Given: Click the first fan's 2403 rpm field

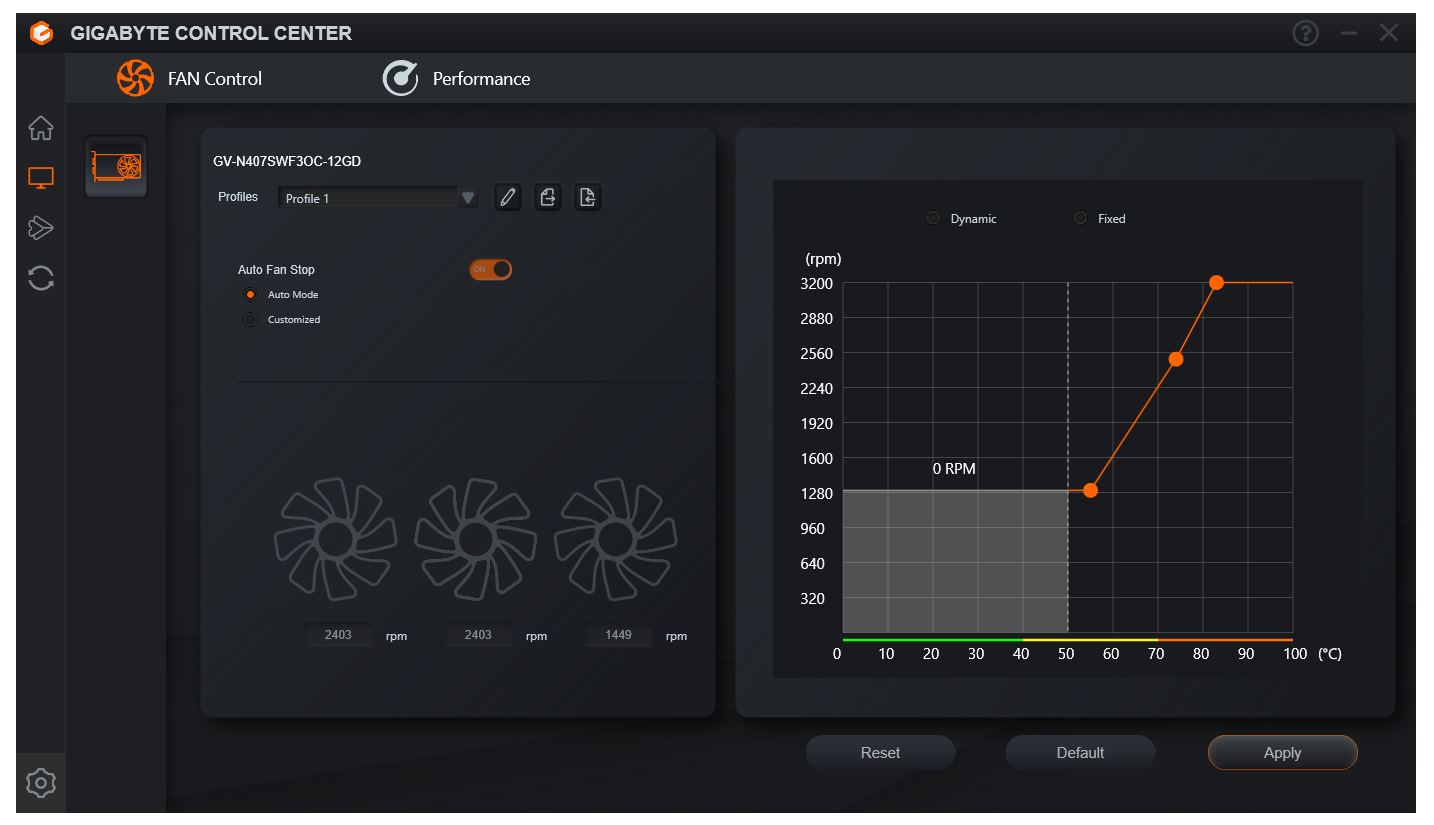Looking at the screenshot, I should tap(338, 635).
